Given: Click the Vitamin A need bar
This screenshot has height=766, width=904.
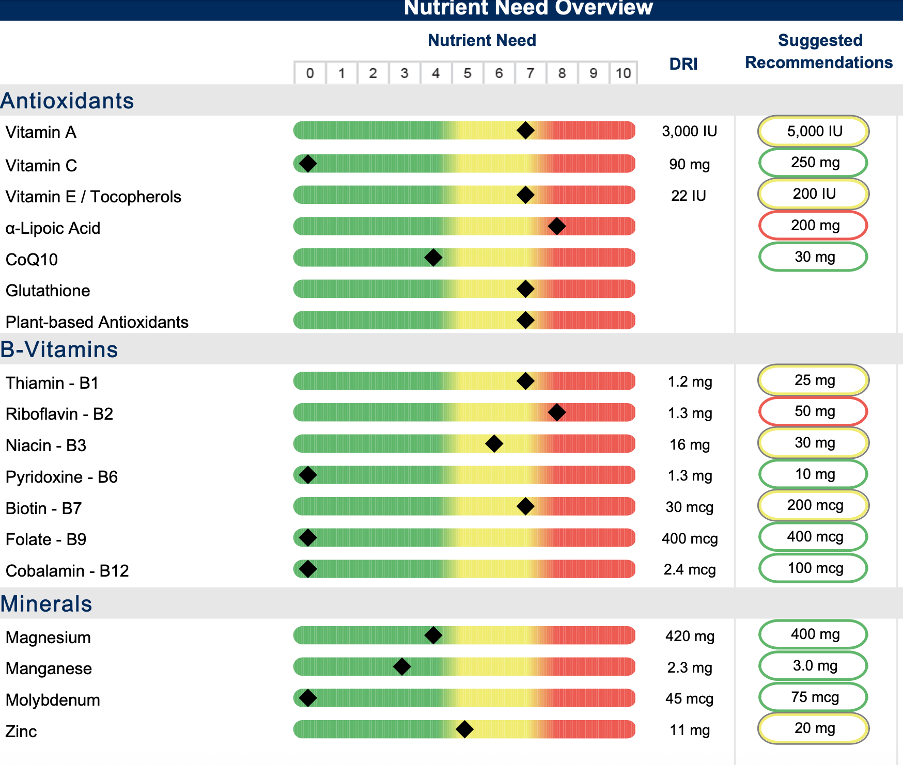Looking at the screenshot, I should tap(464, 130).
